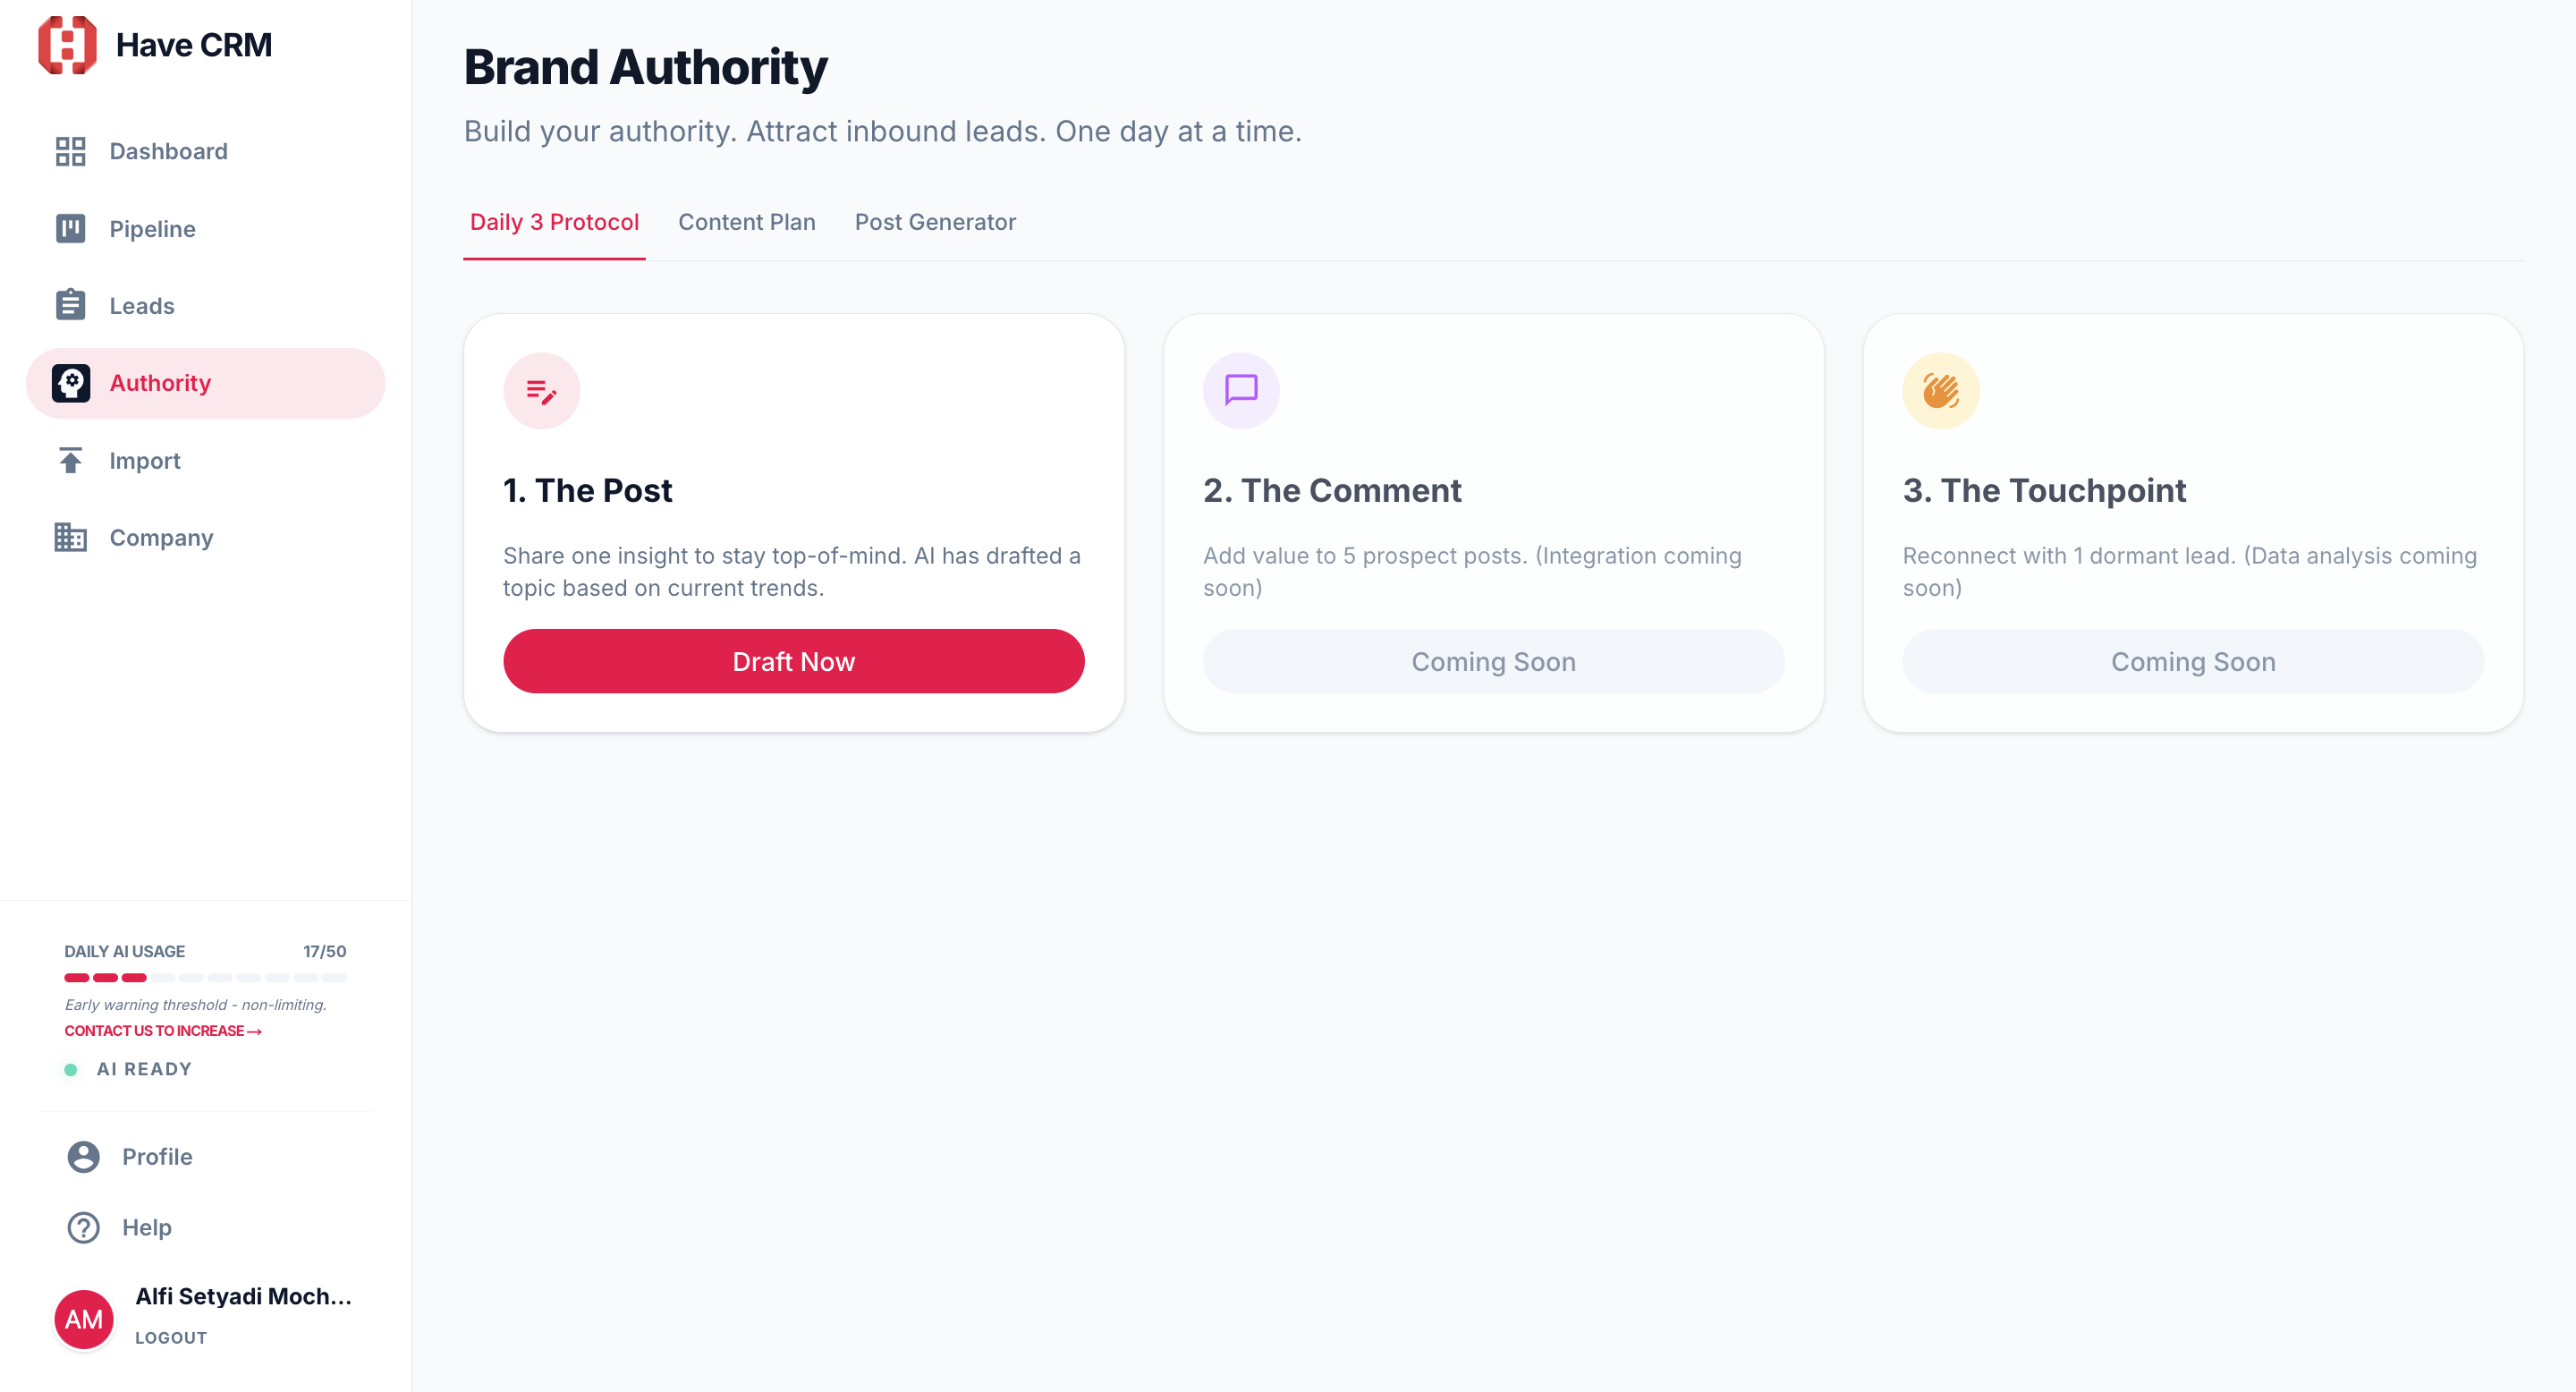
Task: Open Company via the building icon
Action: click(x=70, y=537)
